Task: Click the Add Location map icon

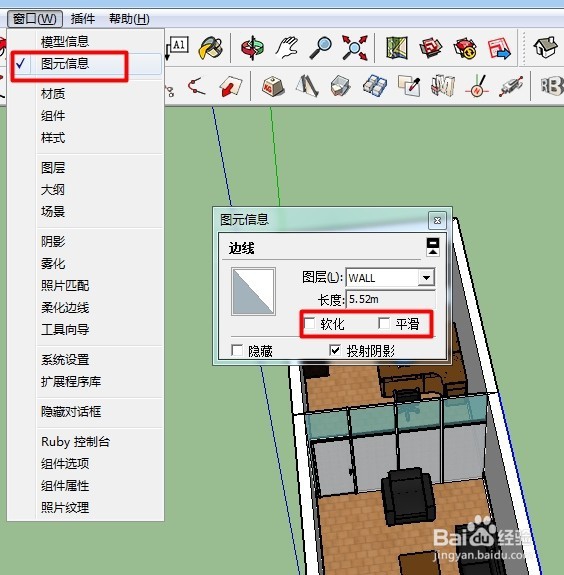Action: click(397, 48)
